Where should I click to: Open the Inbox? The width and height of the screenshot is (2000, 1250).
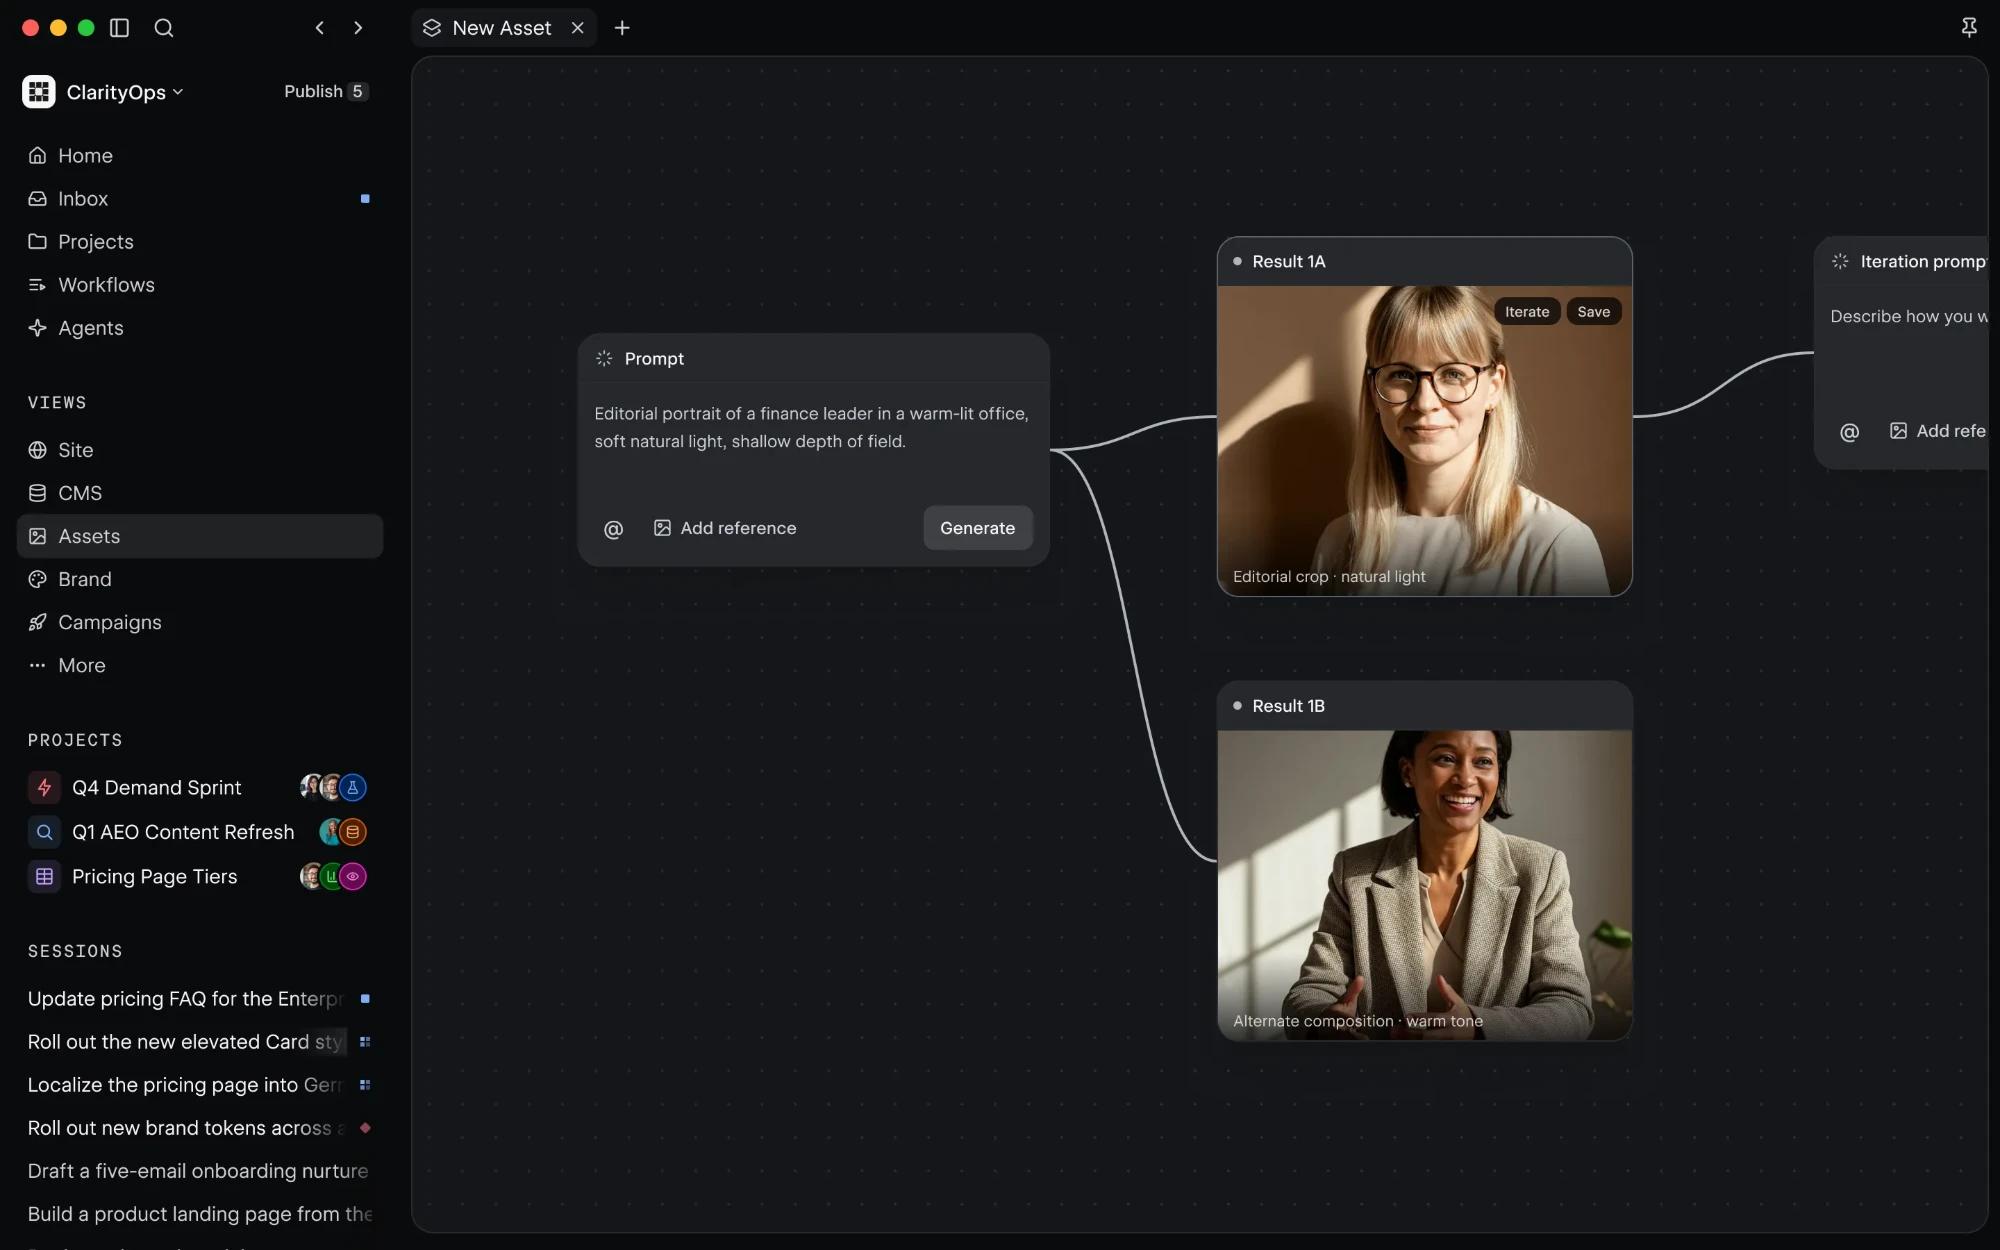coord(200,198)
